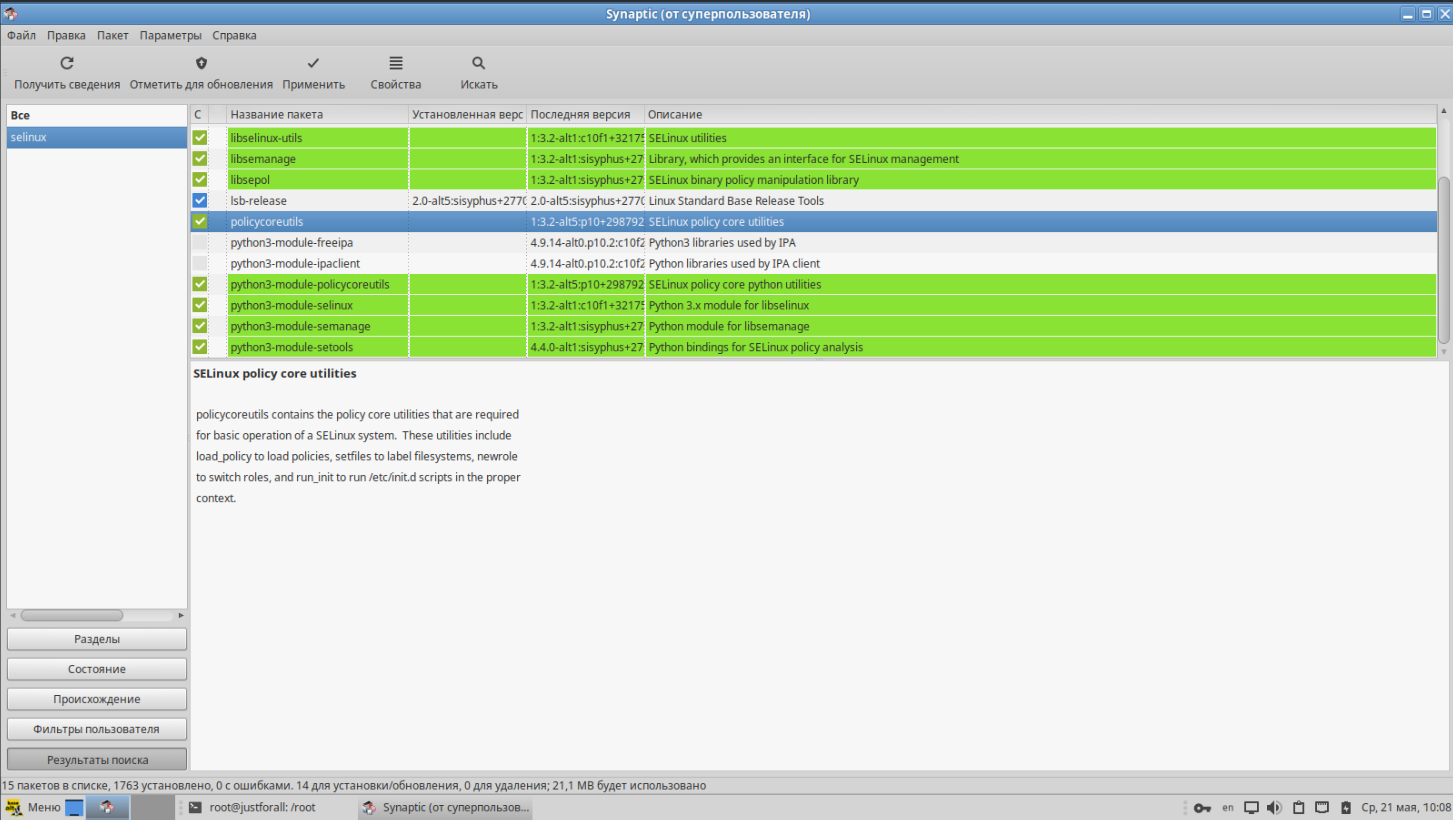Viewport: 1453px width, 820px height.
Task: Click the SELinux policy core utilities heading
Action: [275, 374]
